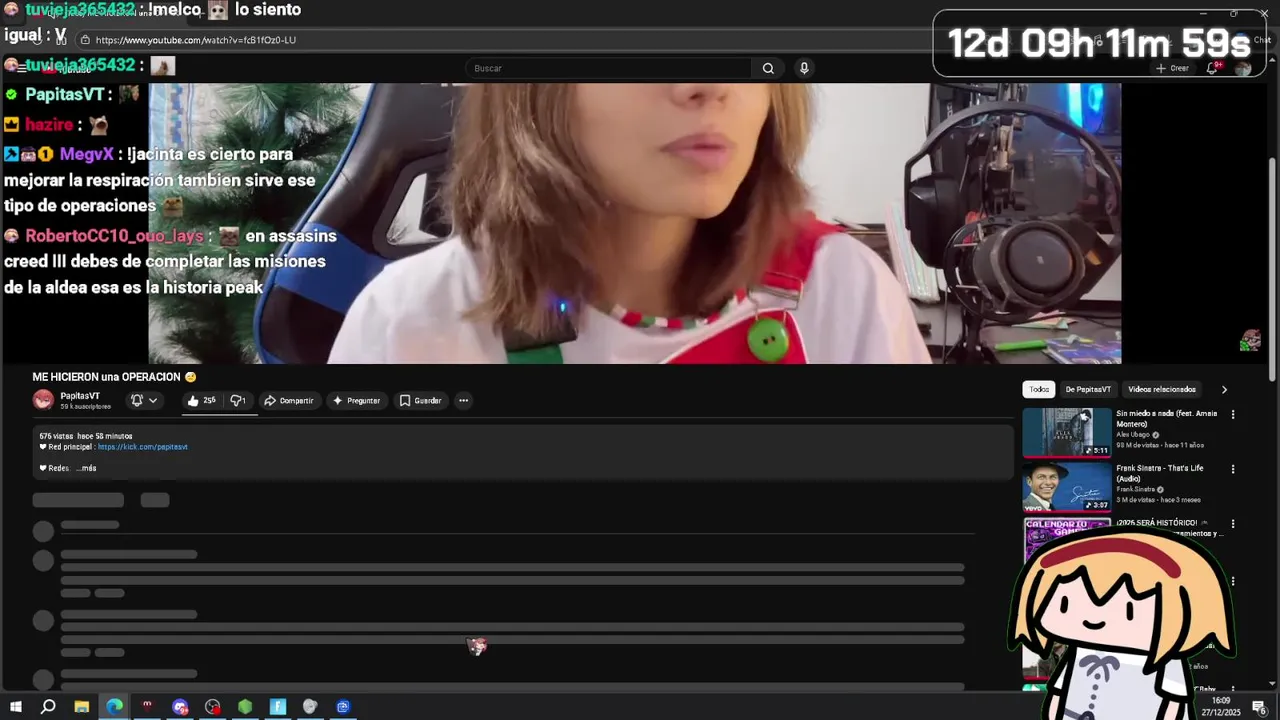Open YouTube notifications bell in header
Viewport: 1280px width, 720px height.
[x=1212, y=68]
